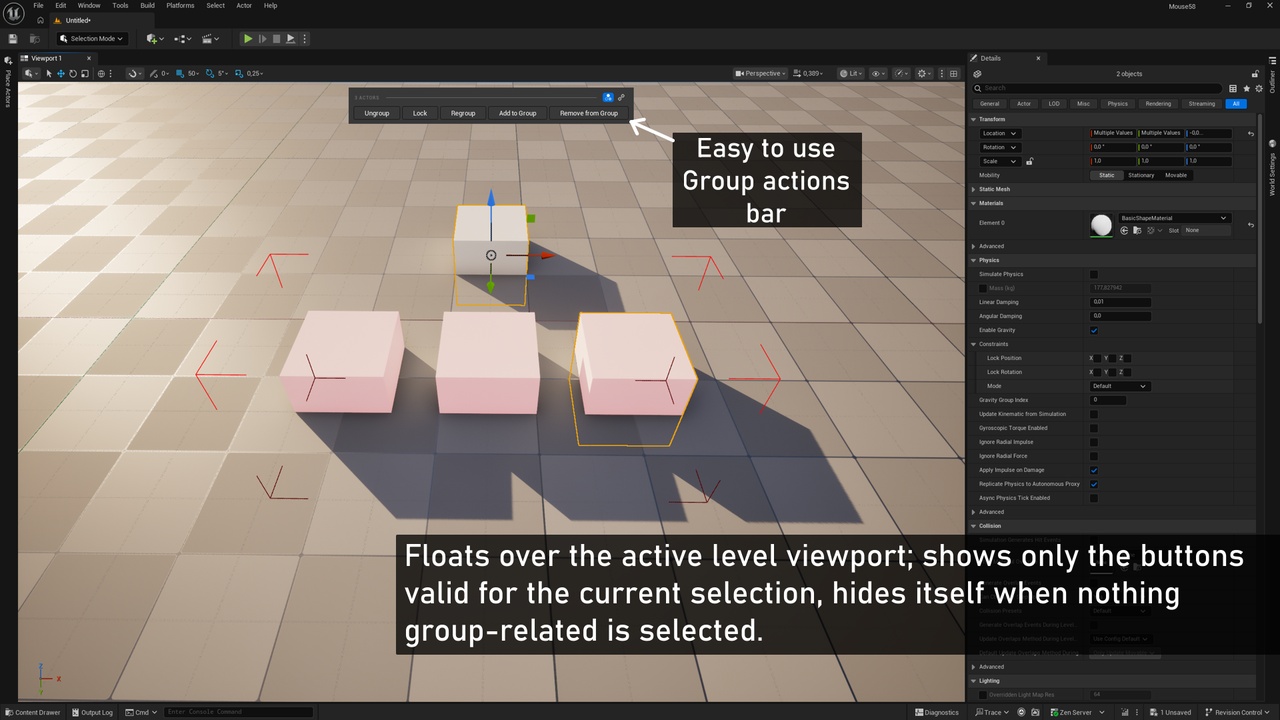Viewport: 1280px width, 720px height.
Task: Check Gyroscopic Torque Enabled
Action: pyautogui.click(x=1094, y=428)
